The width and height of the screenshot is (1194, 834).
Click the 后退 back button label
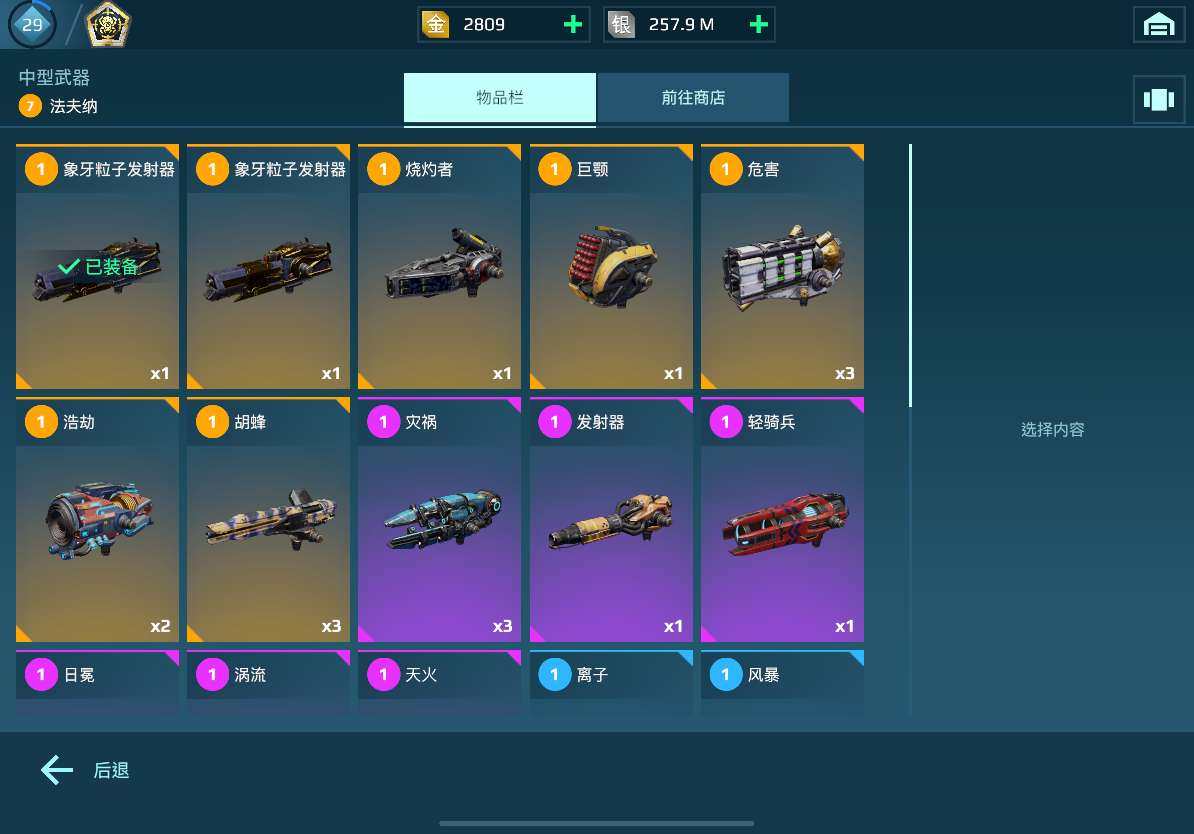(111, 770)
